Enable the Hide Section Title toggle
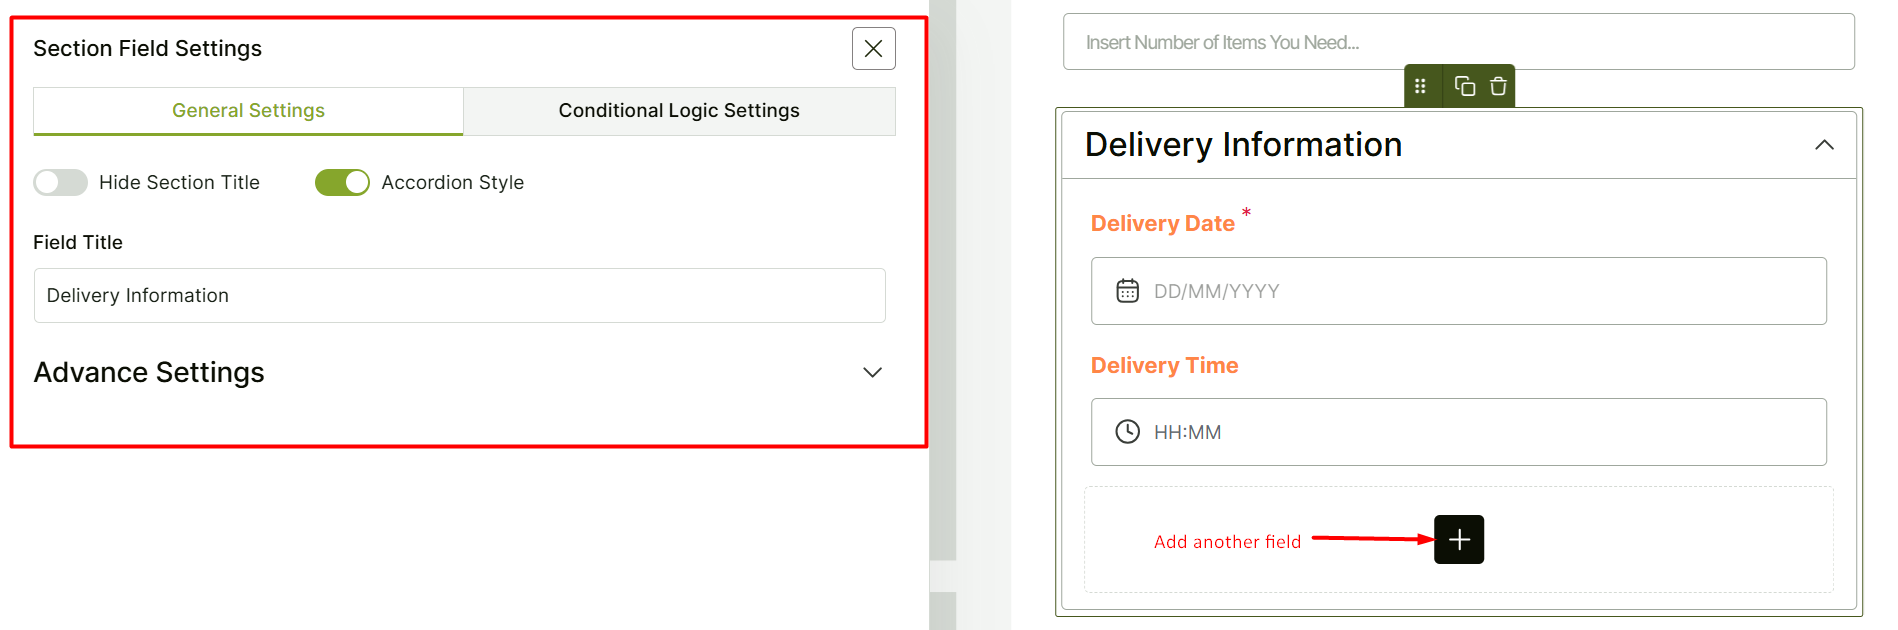This screenshot has height=630, width=1898. click(61, 182)
